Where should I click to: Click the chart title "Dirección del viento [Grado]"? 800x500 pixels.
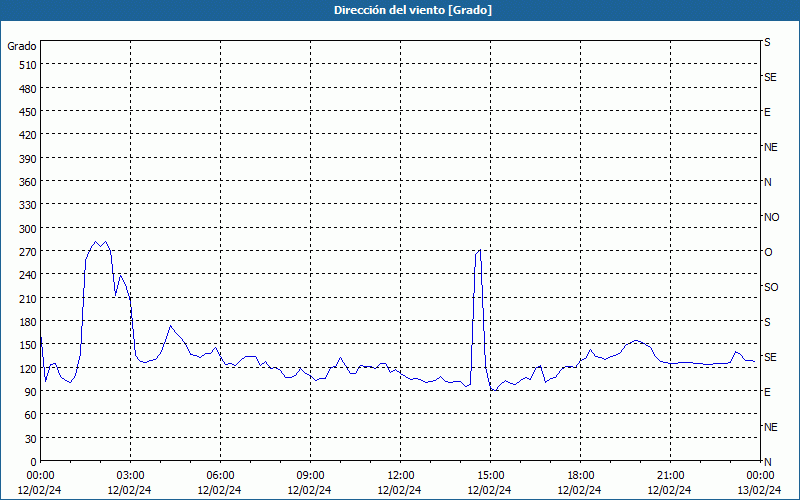coord(413,10)
